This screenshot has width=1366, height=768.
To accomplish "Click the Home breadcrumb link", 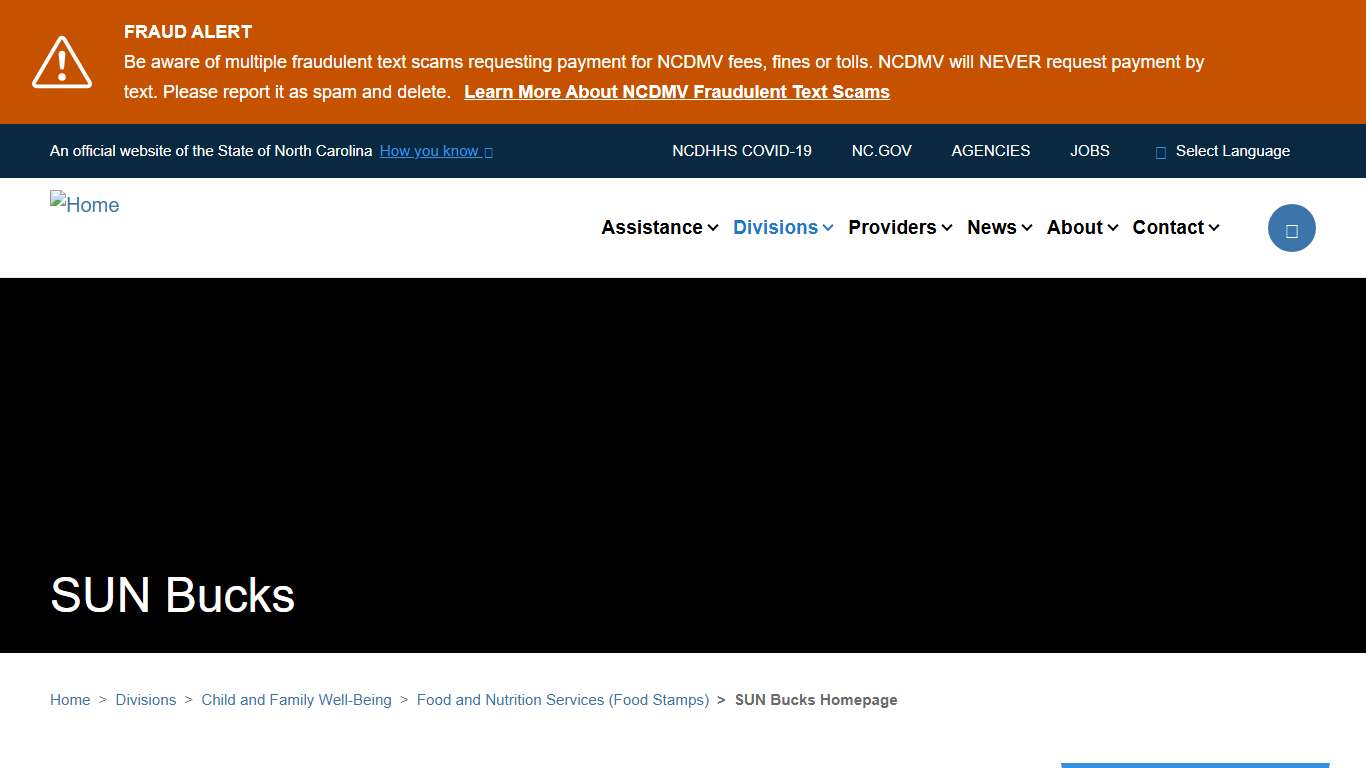I will click(x=70, y=700).
